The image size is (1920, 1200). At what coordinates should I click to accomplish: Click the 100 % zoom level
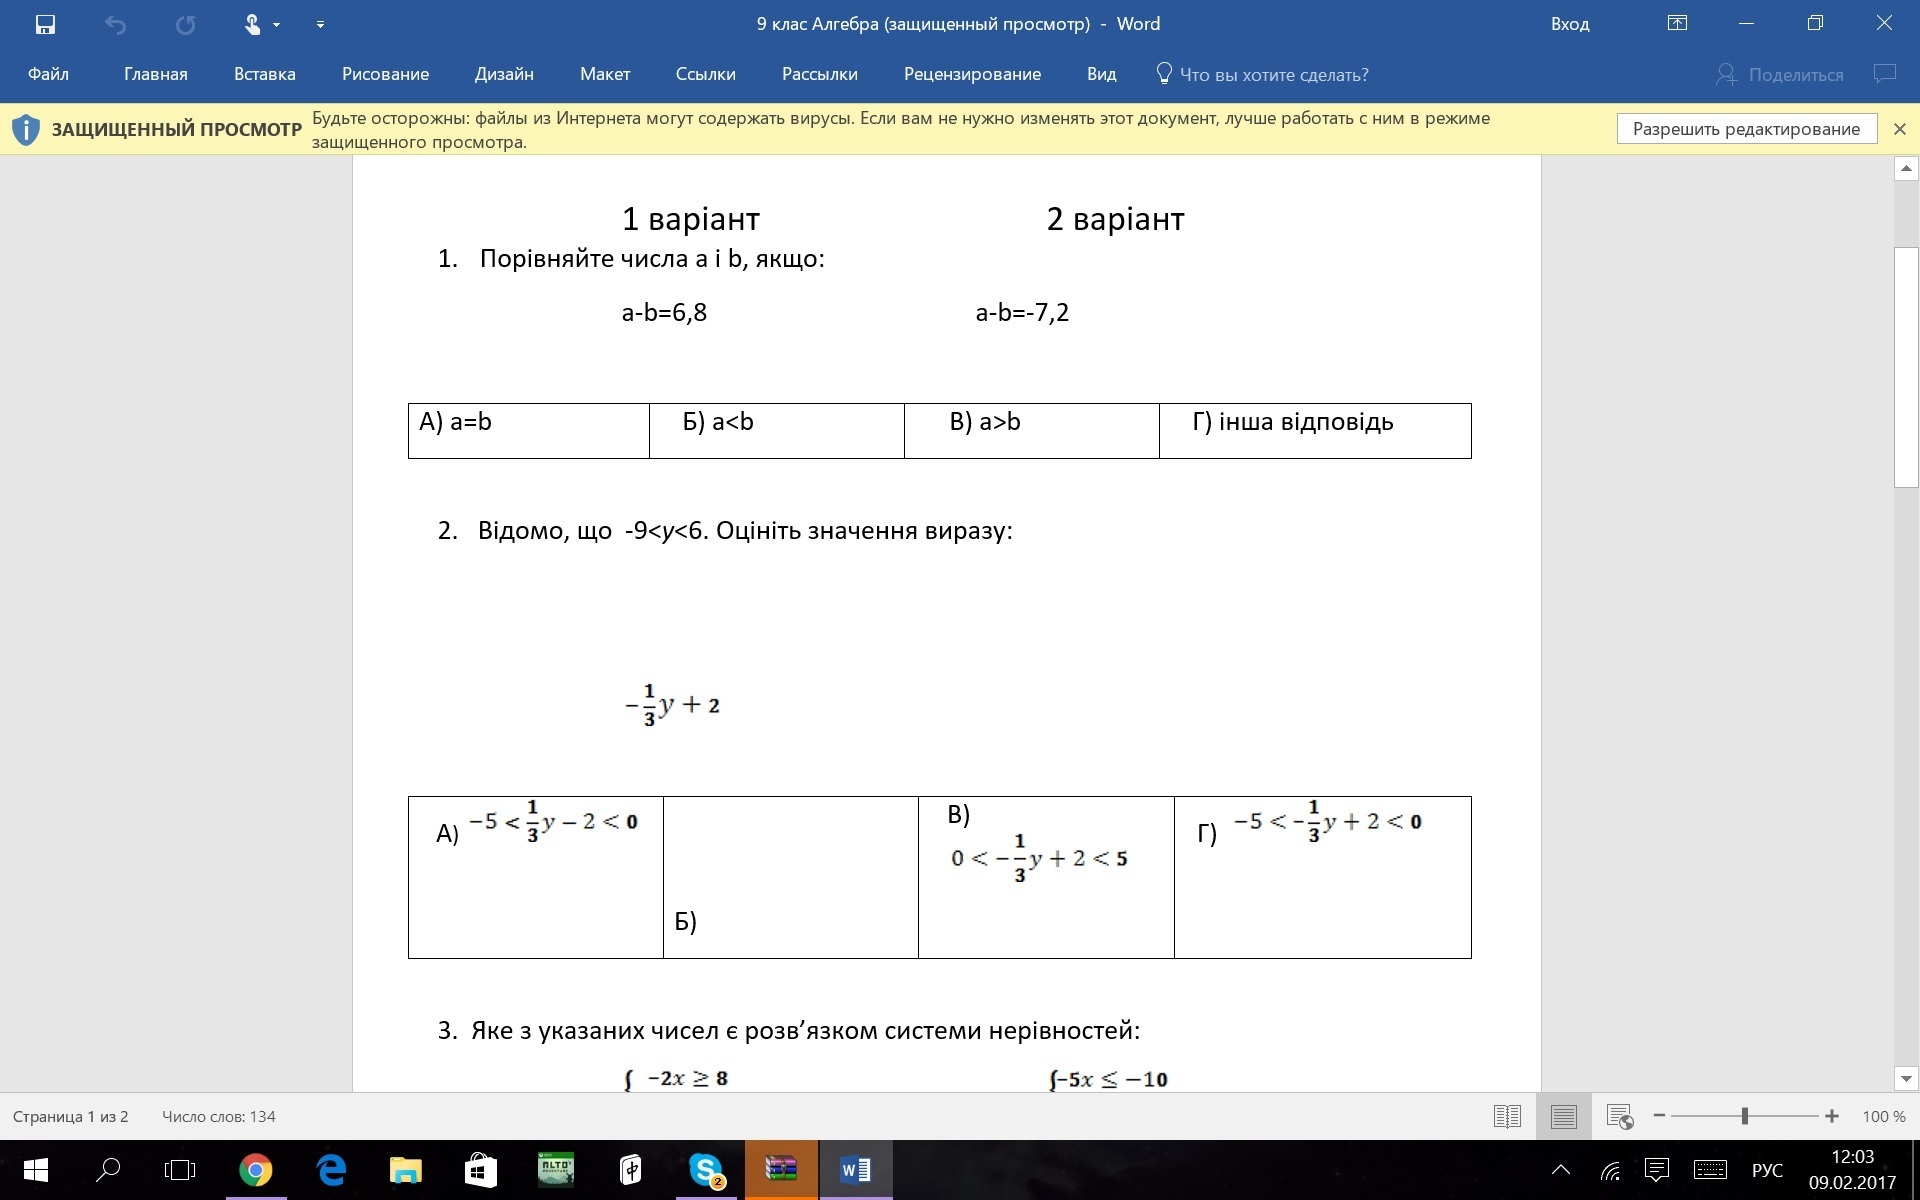pos(1884,1116)
